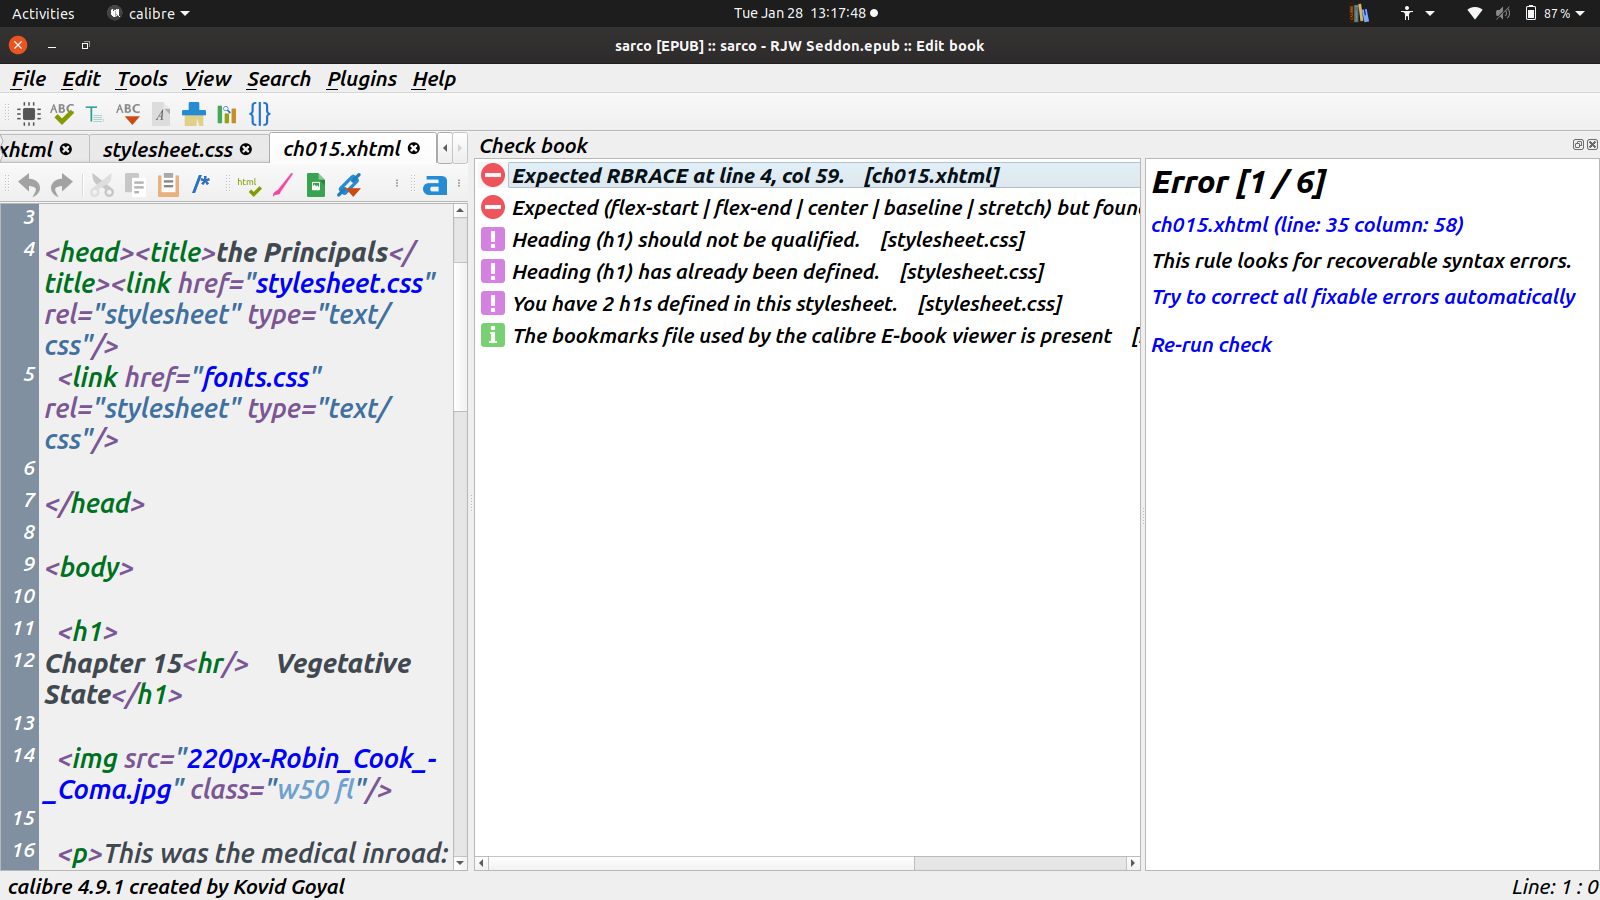This screenshot has width=1600, height=900.
Task: Click the Wi-Fi icon in top bar
Action: tap(1475, 13)
